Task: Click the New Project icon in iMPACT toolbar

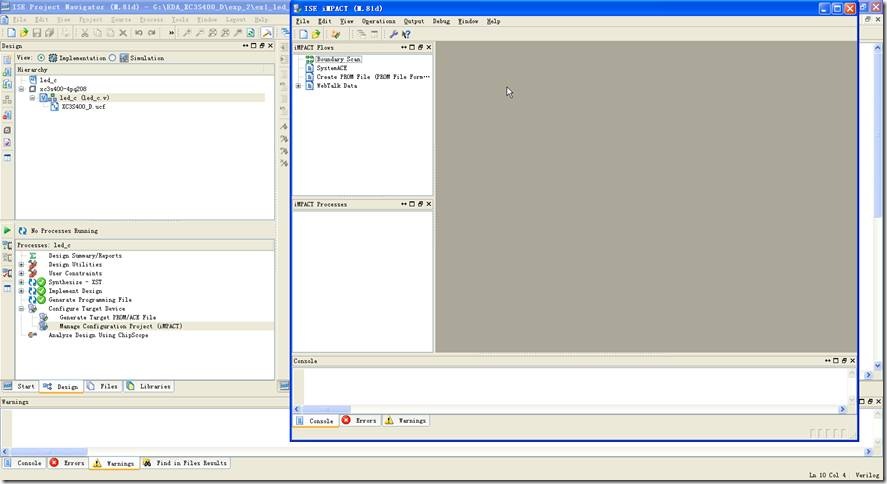Action: point(303,34)
